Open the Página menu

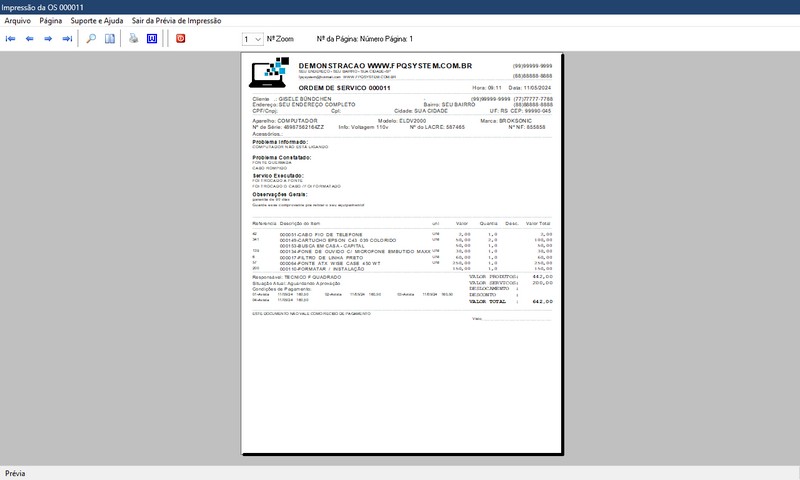tap(51, 21)
